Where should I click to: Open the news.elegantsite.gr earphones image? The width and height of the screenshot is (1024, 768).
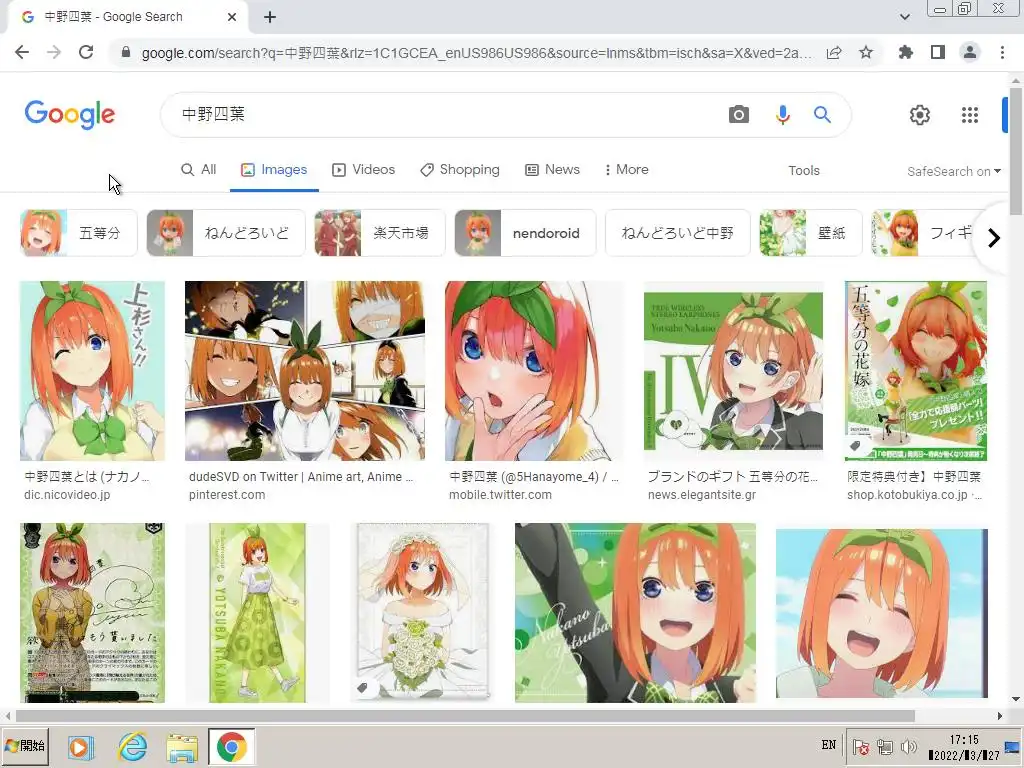click(x=733, y=371)
